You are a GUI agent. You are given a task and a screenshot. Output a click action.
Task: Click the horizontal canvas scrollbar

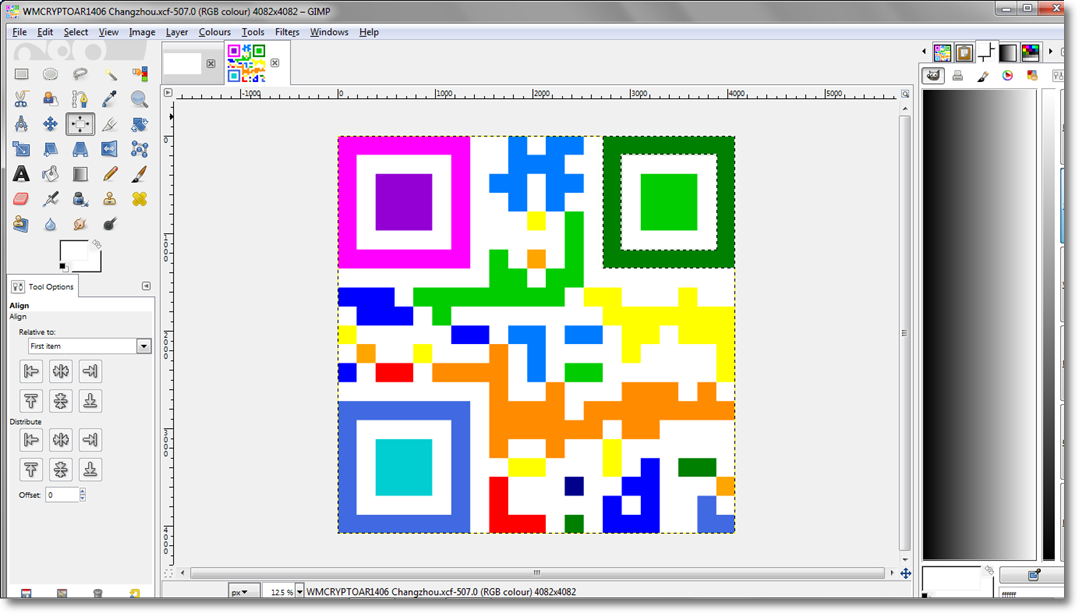(537, 572)
